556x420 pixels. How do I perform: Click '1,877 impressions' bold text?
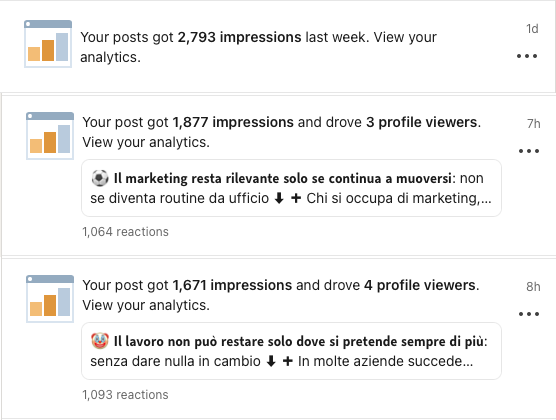point(233,122)
